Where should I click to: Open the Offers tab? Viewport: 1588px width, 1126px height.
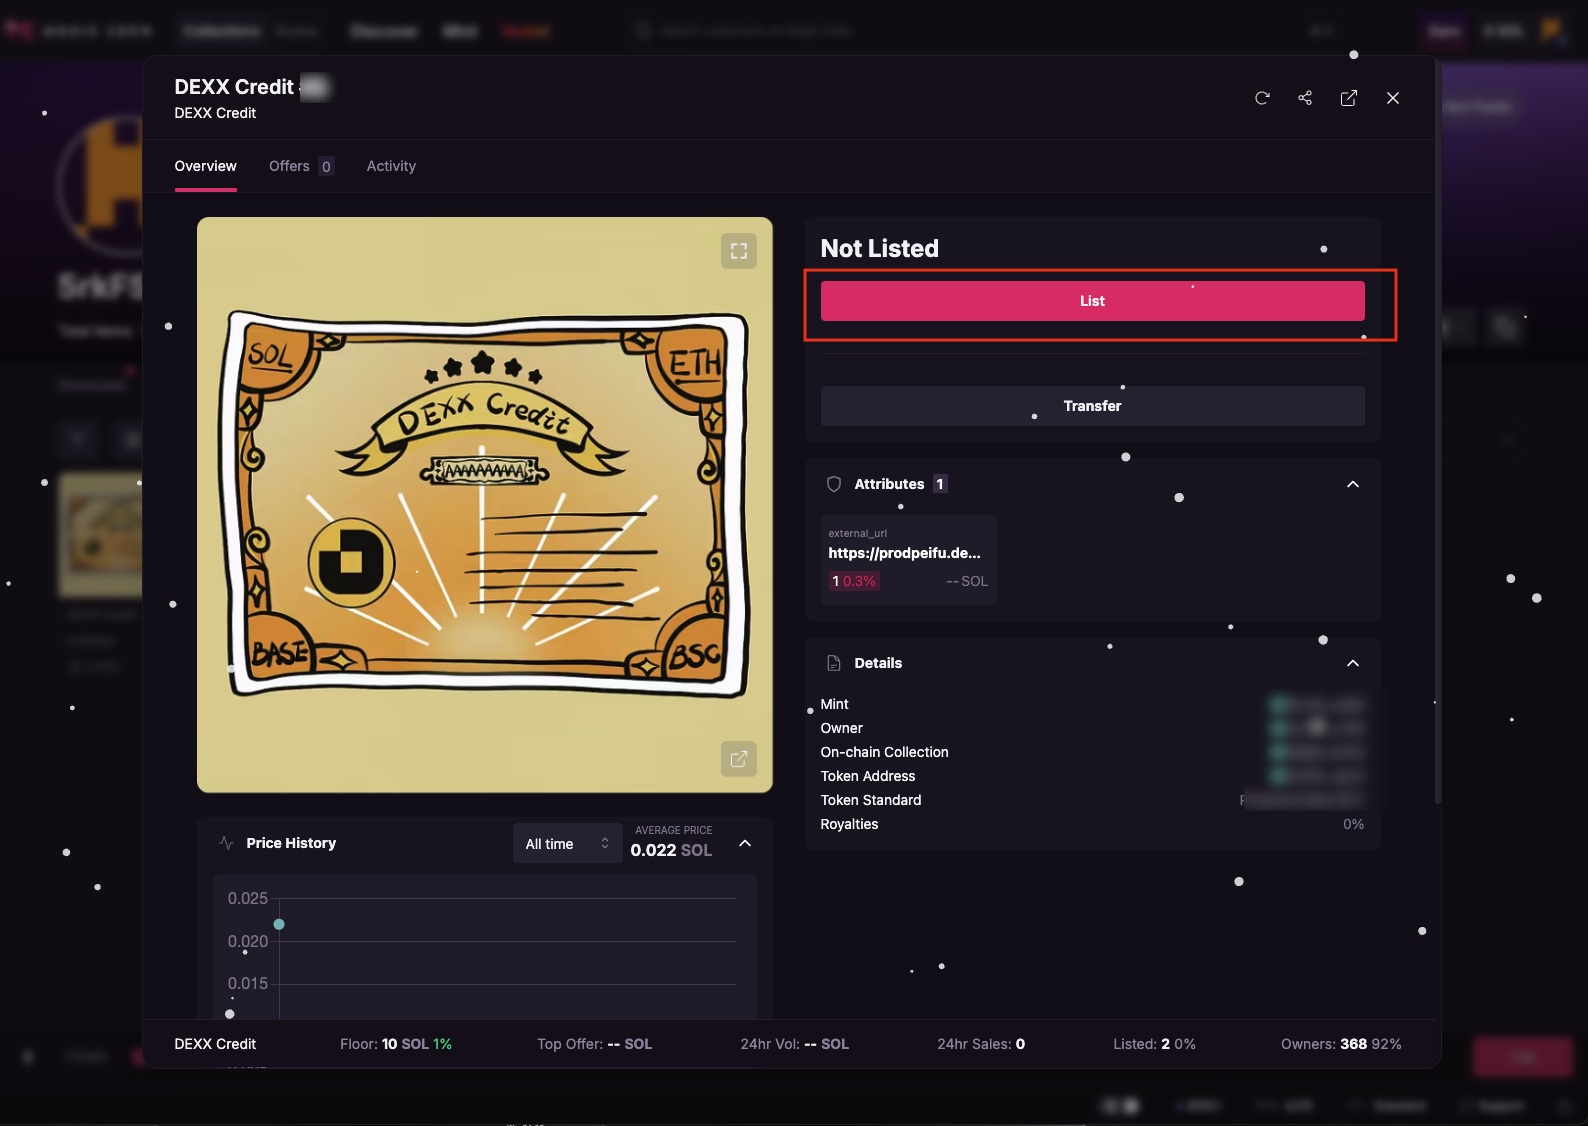(301, 166)
